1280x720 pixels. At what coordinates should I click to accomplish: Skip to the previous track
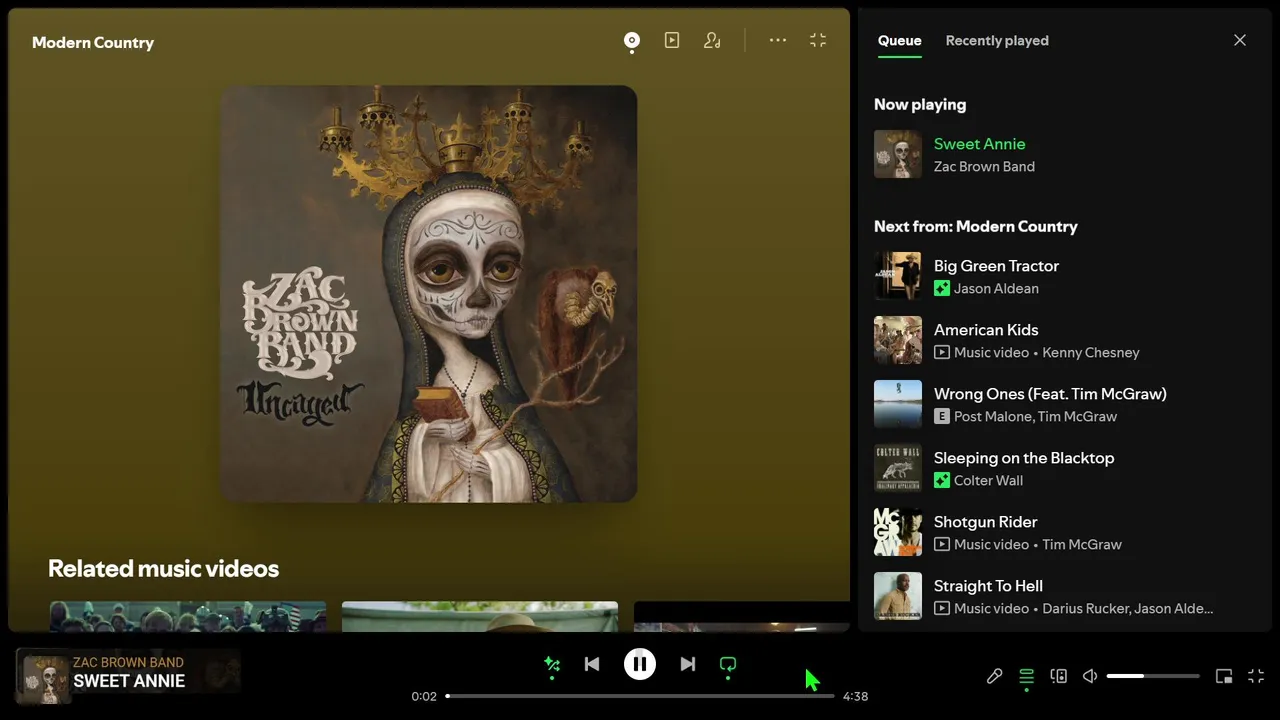point(592,664)
